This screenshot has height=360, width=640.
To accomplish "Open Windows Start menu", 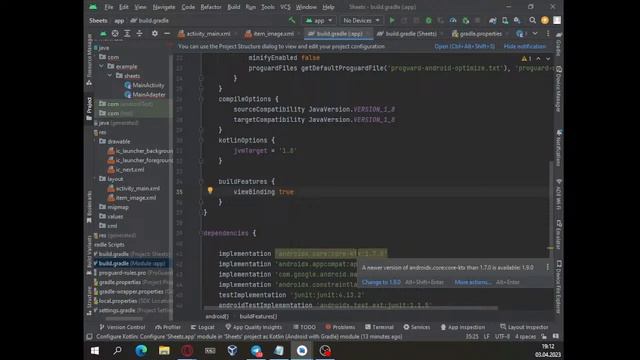I will tap(95, 351).
